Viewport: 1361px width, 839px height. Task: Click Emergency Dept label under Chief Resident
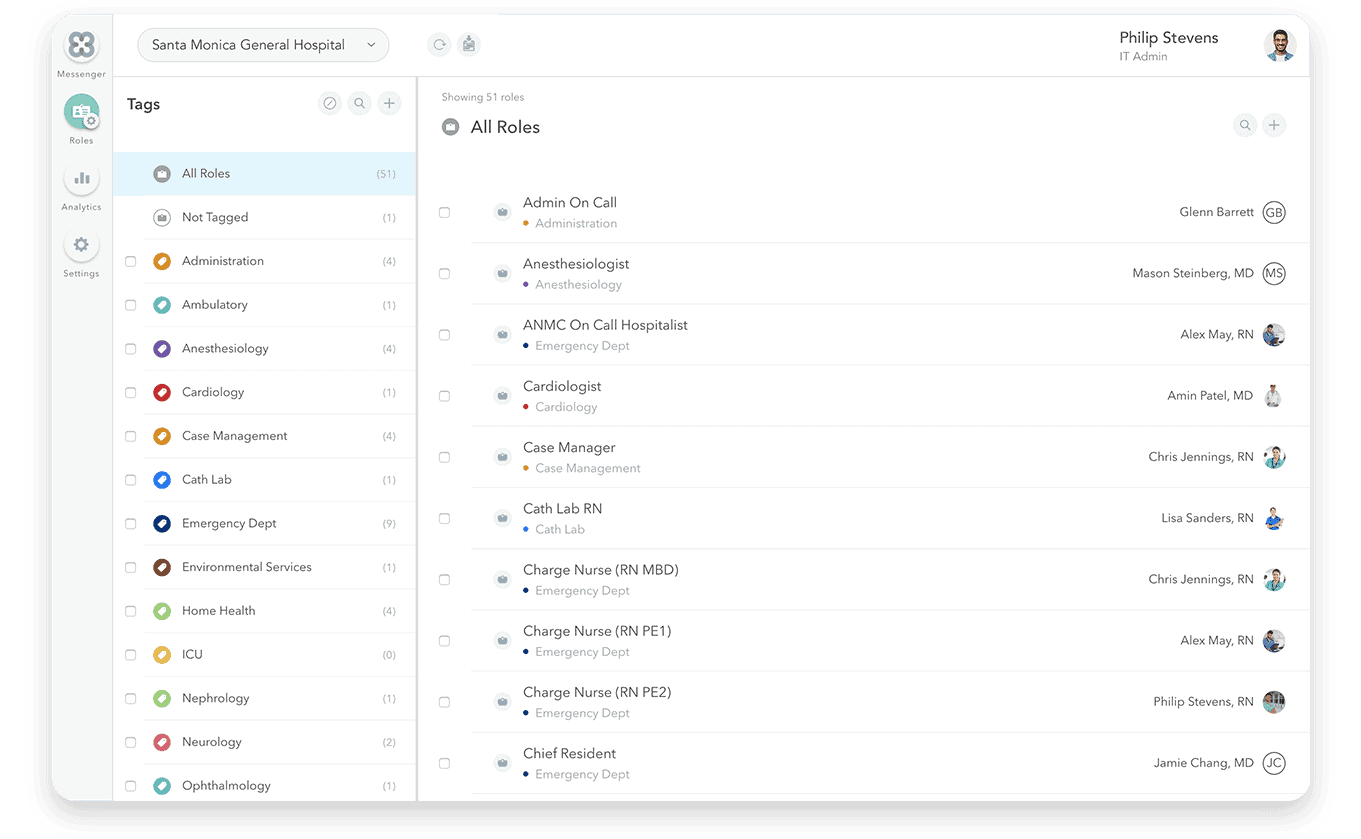[x=582, y=774]
